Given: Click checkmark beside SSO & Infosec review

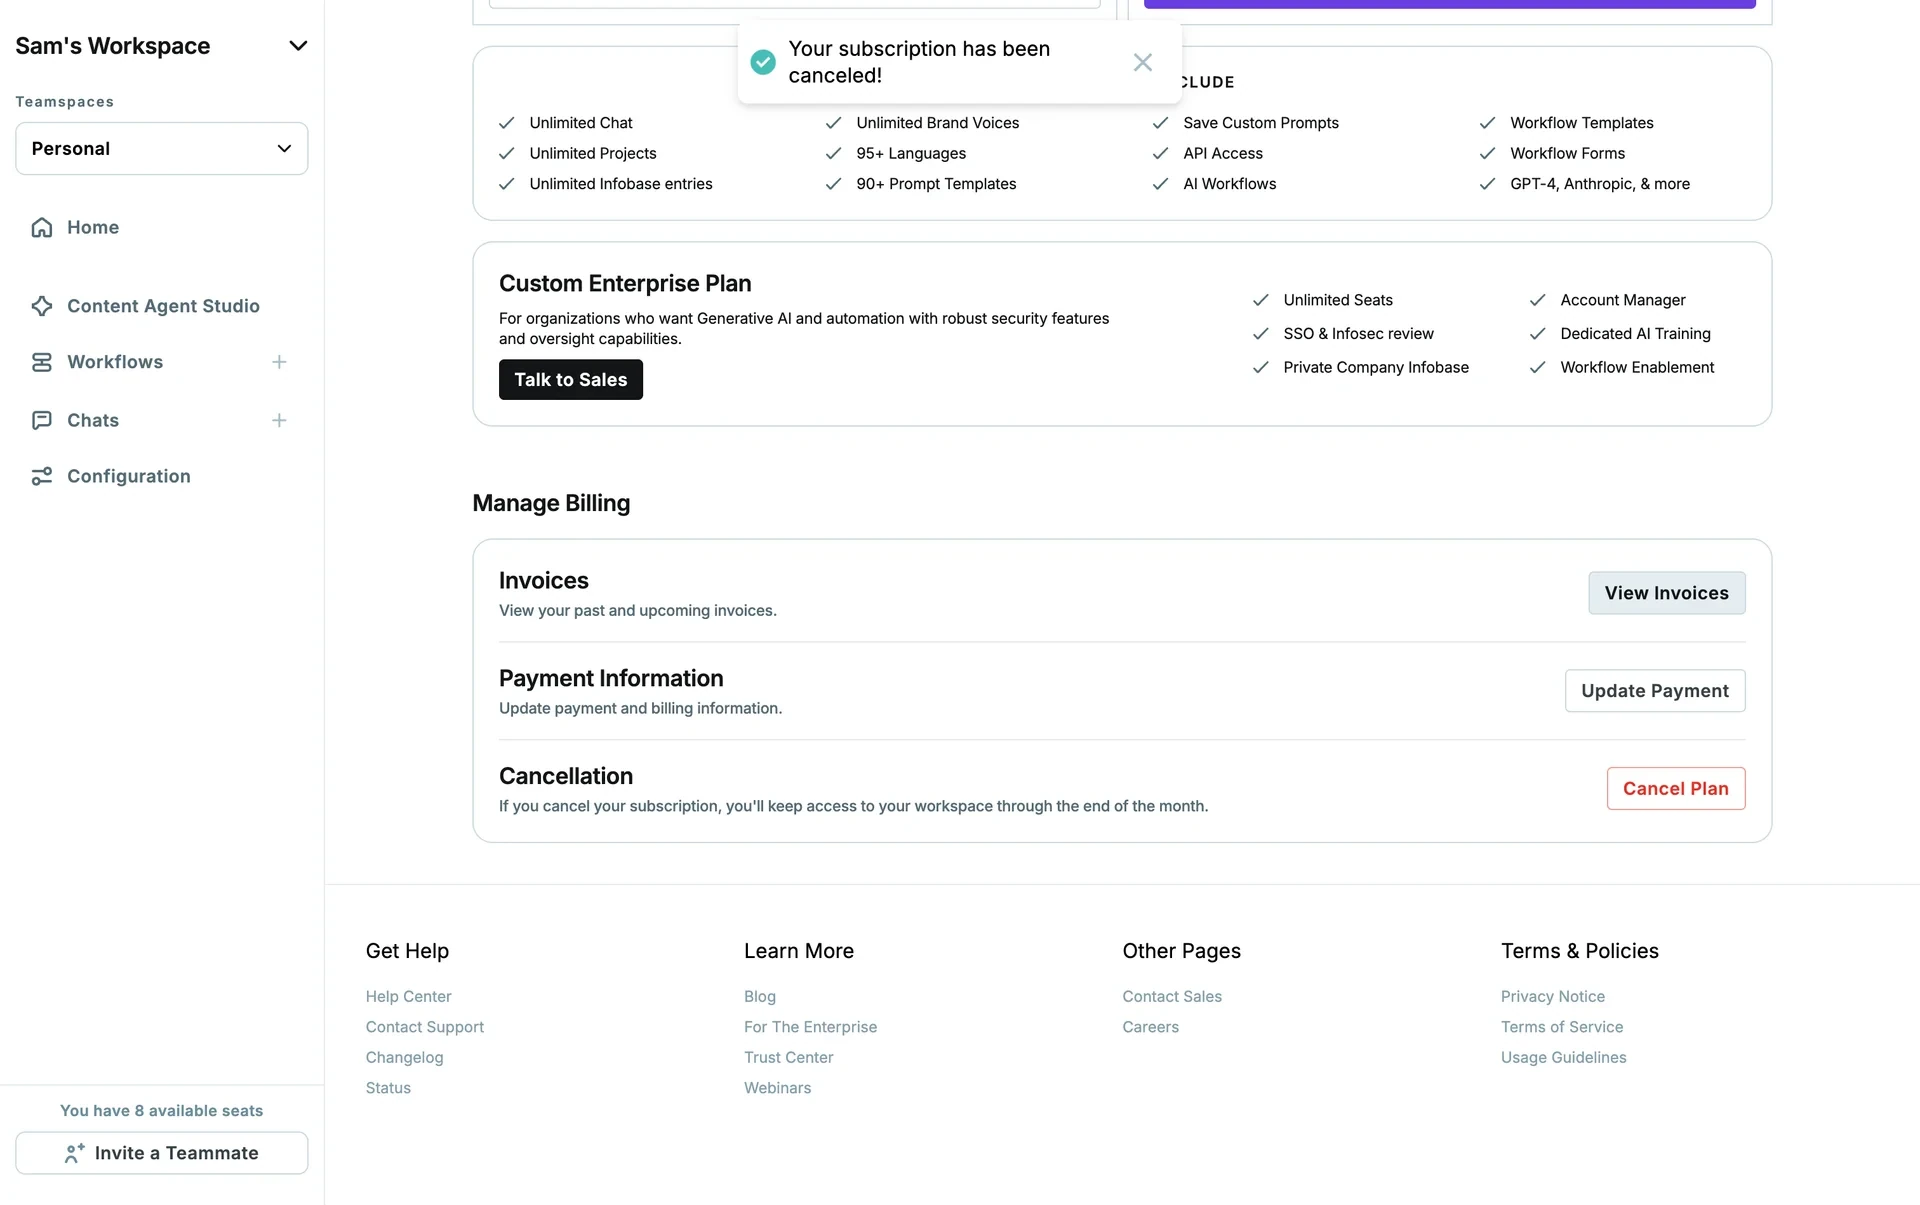Looking at the screenshot, I should 1261,334.
